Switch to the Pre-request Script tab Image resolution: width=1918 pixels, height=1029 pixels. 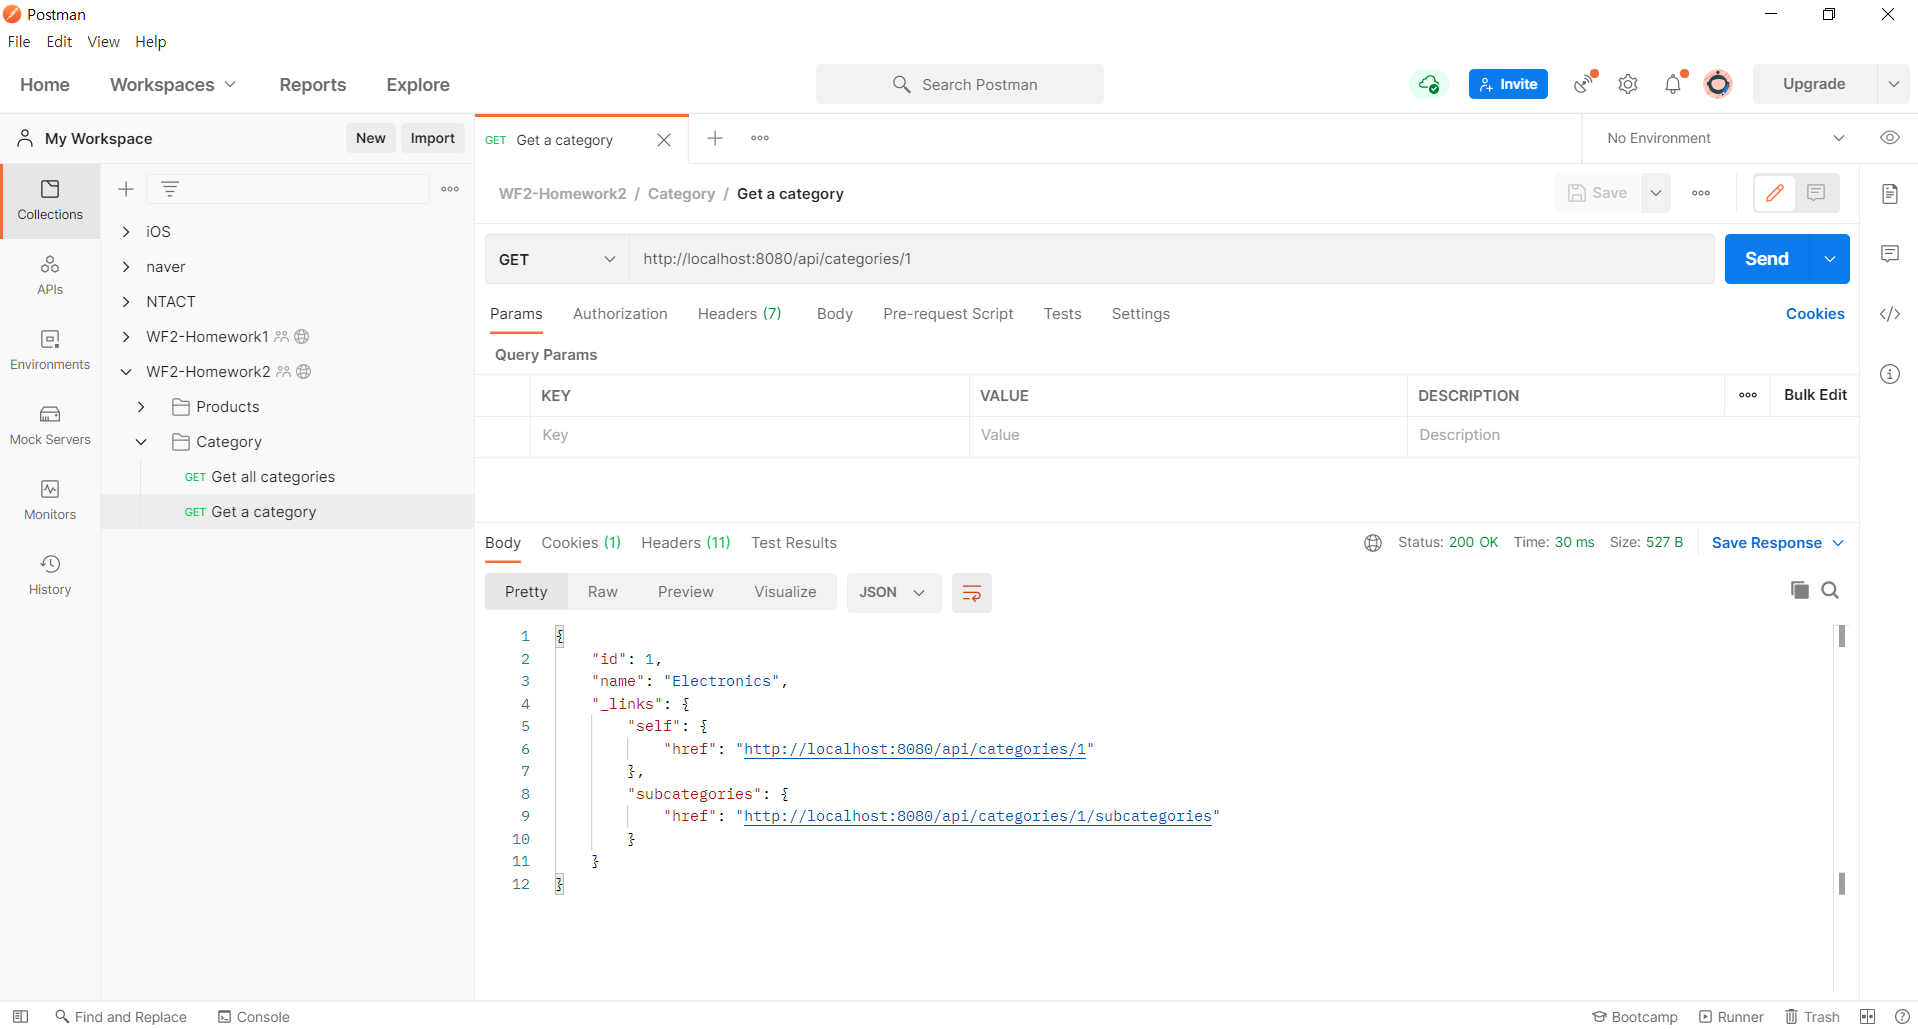(x=948, y=314)
